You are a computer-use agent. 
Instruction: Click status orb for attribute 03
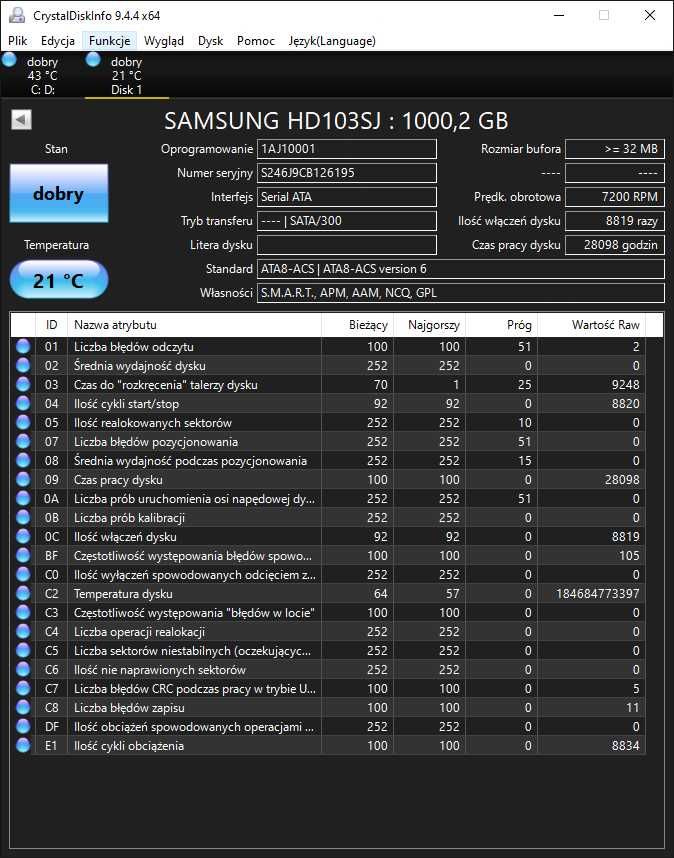tap(23, 385)
